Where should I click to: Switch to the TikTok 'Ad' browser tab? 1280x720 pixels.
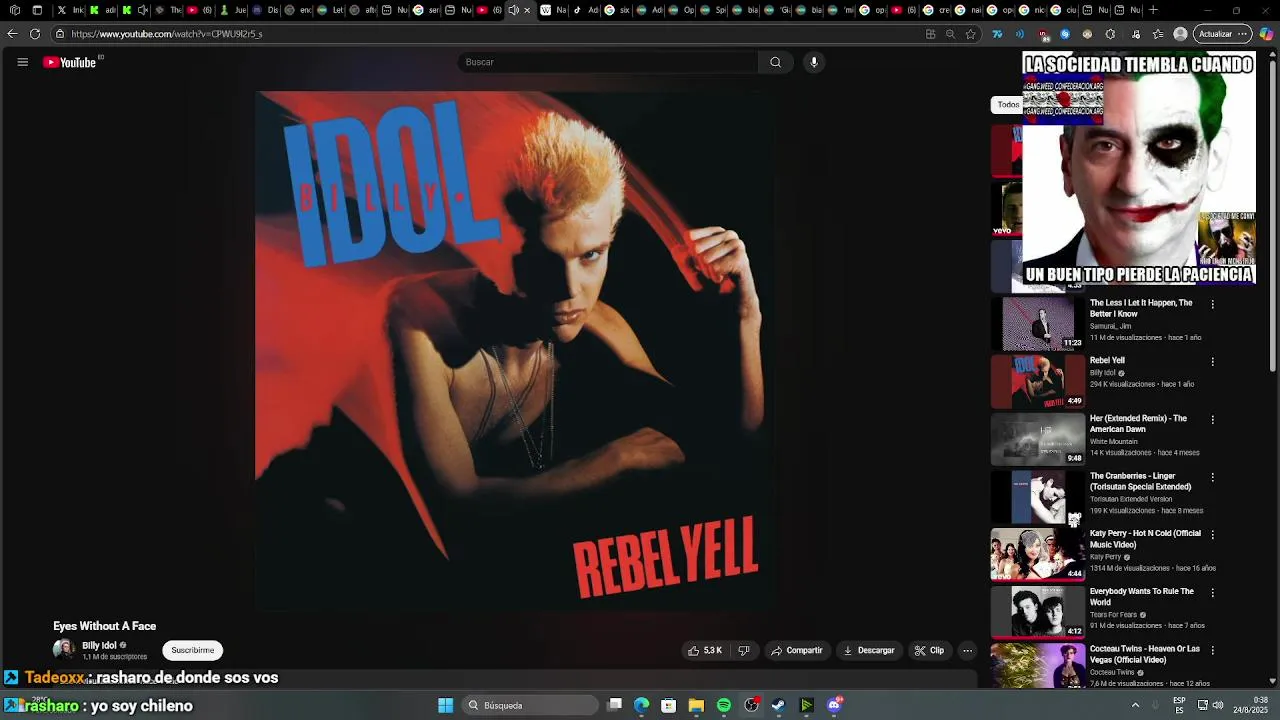tap(585, 10)
